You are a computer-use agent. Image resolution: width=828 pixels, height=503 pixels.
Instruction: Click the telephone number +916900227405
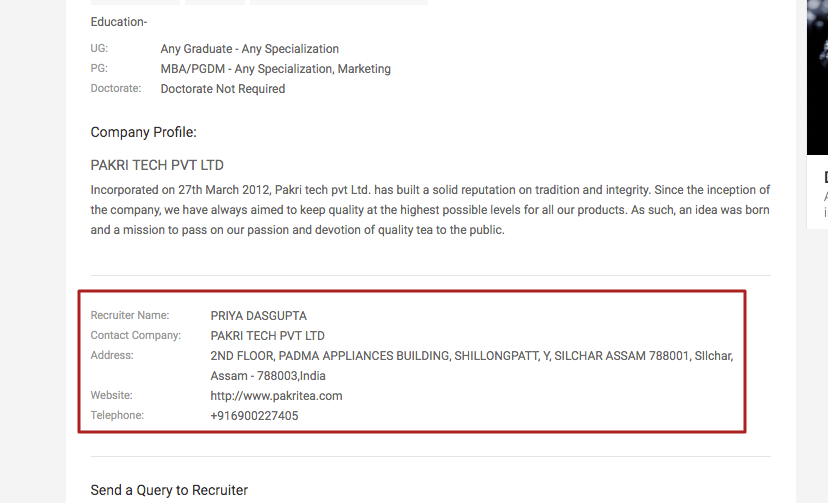pos(254,416)
